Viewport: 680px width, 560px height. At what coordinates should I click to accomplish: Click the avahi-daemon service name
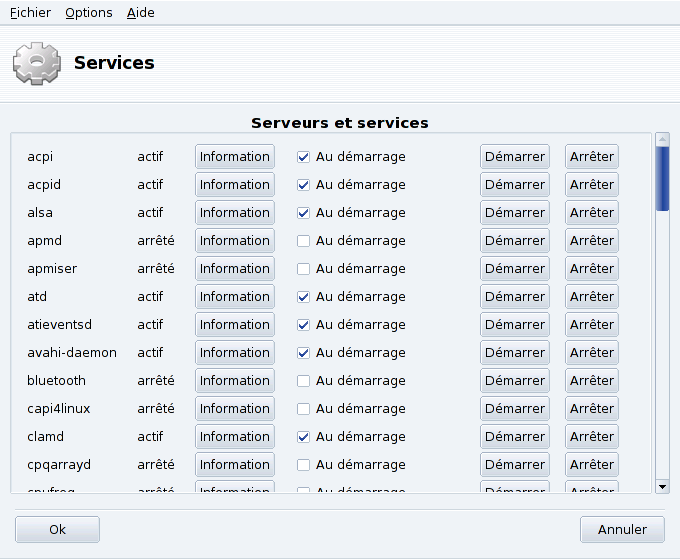click(72, 353)
